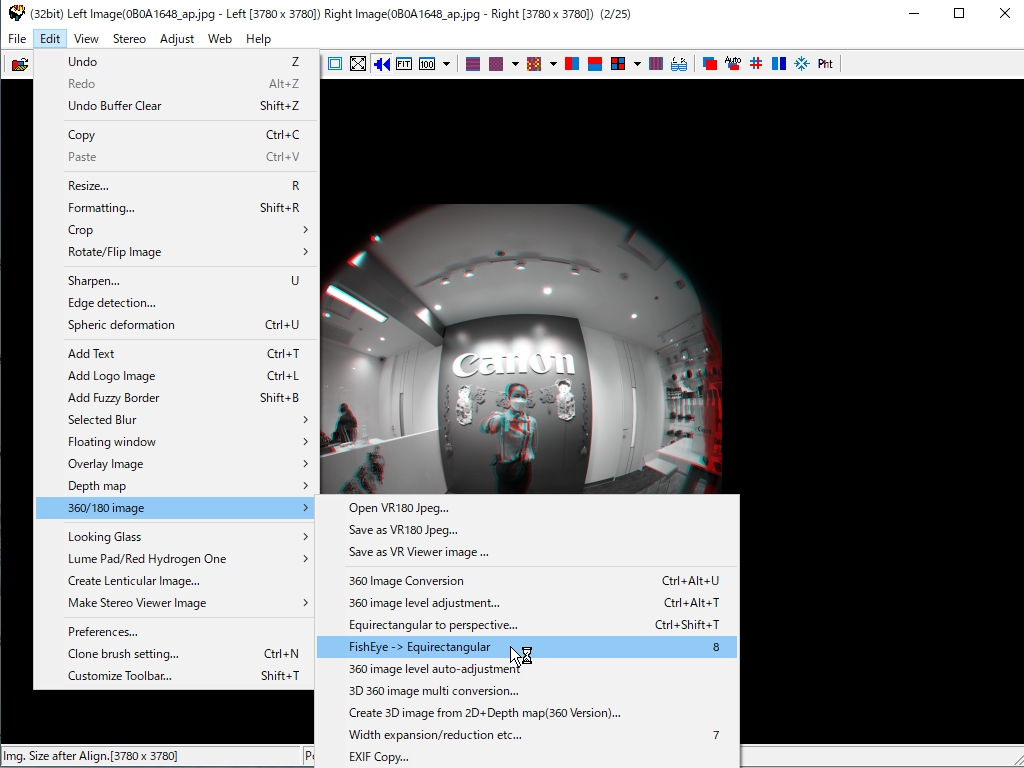Choose Clone brush setting... entry
Viewport: 1024px width, 768px height.
click(x=176, y=654)
